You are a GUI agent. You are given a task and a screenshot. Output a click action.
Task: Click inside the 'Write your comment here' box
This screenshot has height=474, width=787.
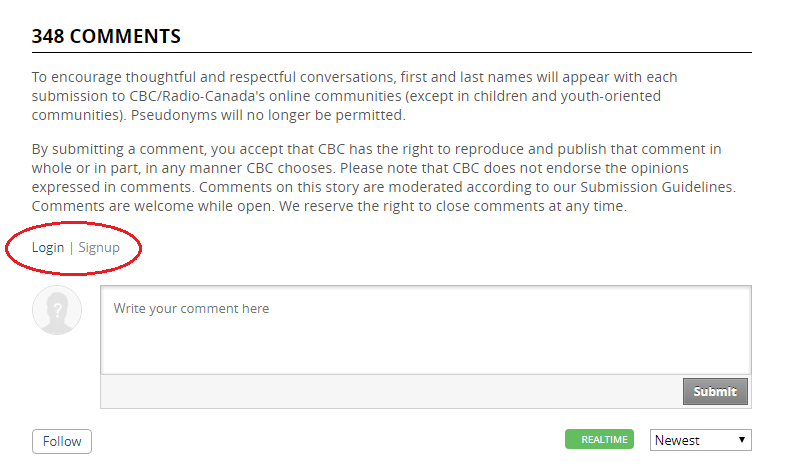click(426, 330)
